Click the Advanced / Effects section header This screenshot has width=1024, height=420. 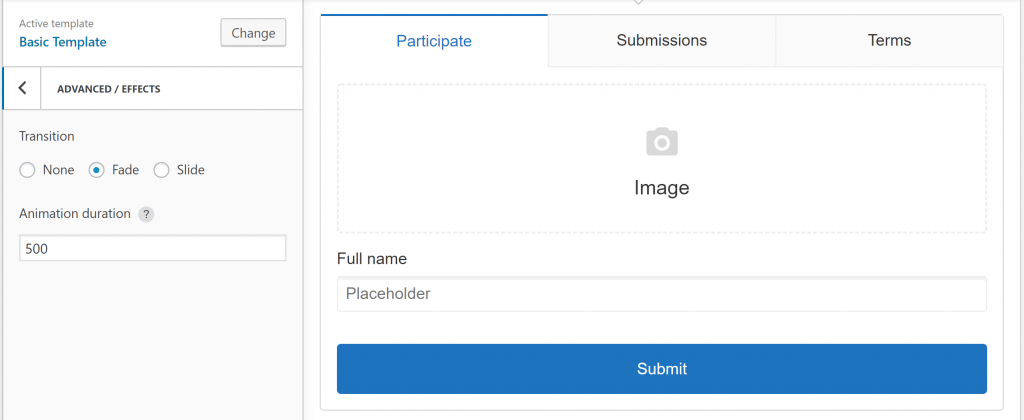(x=109, y=89)
